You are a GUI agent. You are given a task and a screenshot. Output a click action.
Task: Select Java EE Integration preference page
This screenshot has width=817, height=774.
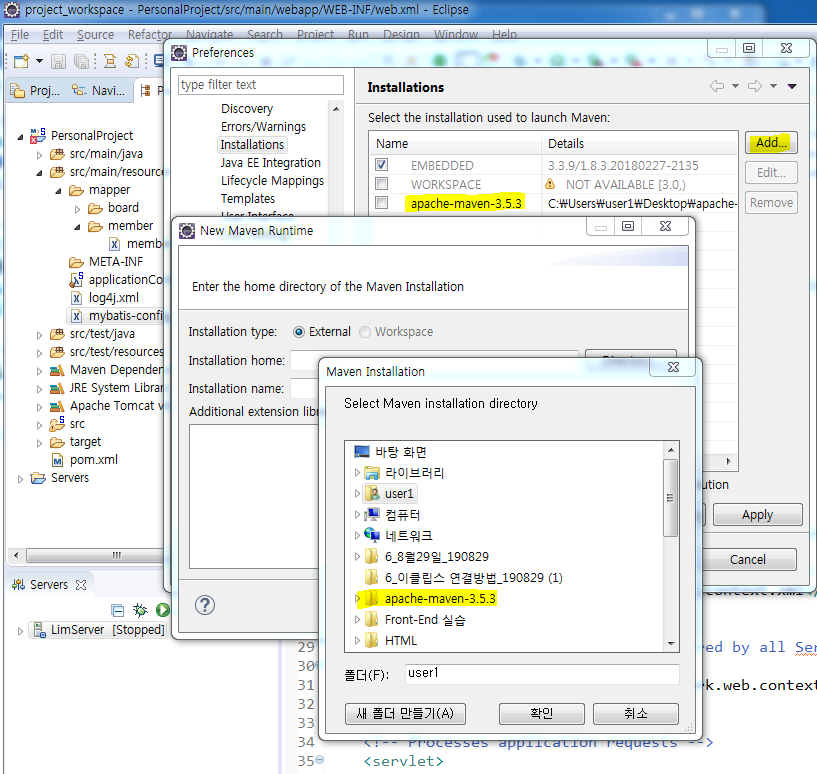[270, 163]
